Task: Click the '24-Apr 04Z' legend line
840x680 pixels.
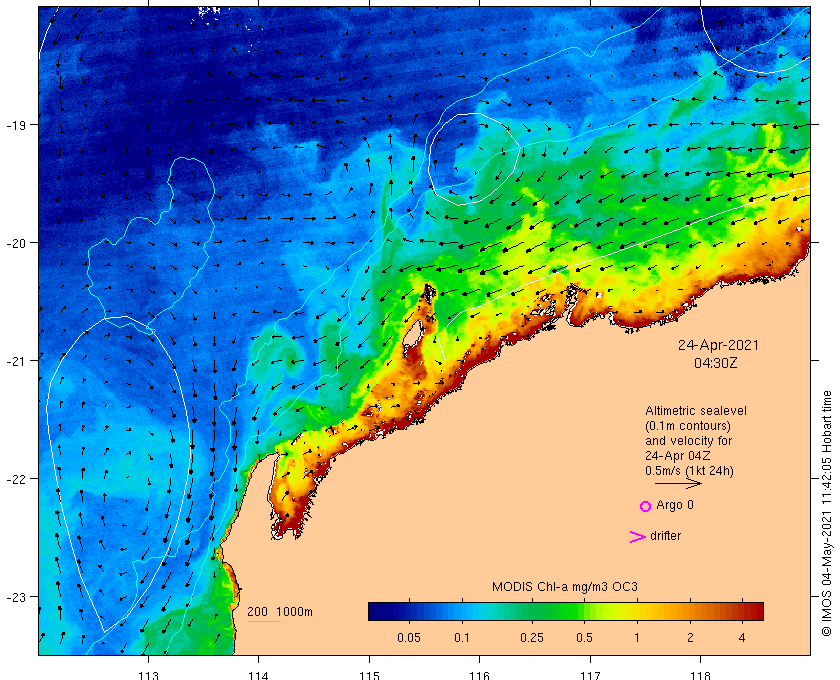Action: pyautogui.click(x=678, y=456)
